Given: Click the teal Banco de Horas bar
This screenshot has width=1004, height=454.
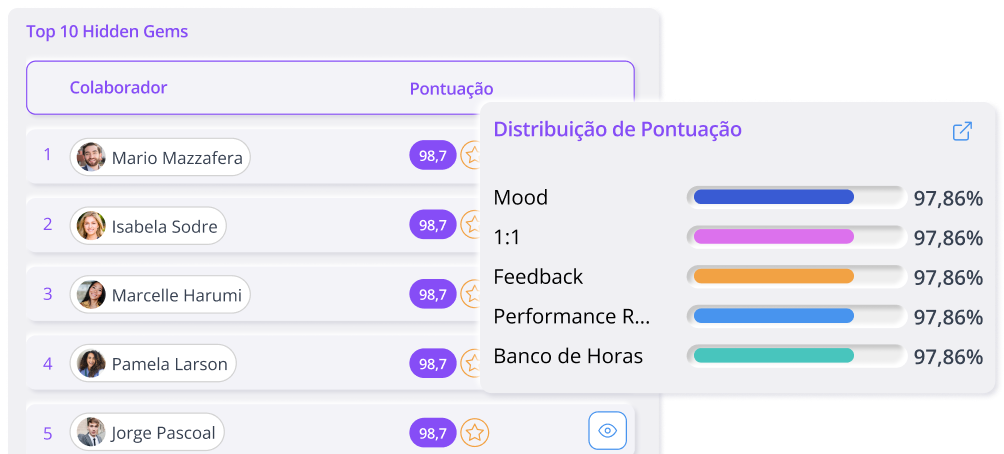Looking at the screenshot, I should 773,355.
